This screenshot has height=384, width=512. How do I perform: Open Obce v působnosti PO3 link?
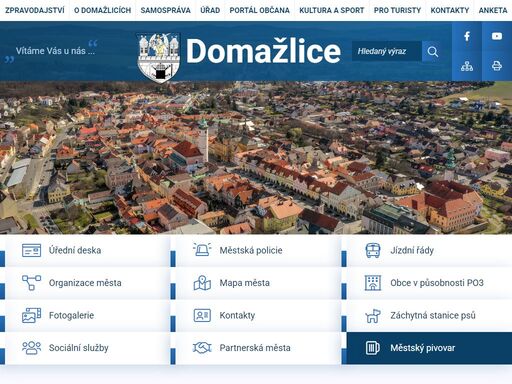[x=437, y=283]
